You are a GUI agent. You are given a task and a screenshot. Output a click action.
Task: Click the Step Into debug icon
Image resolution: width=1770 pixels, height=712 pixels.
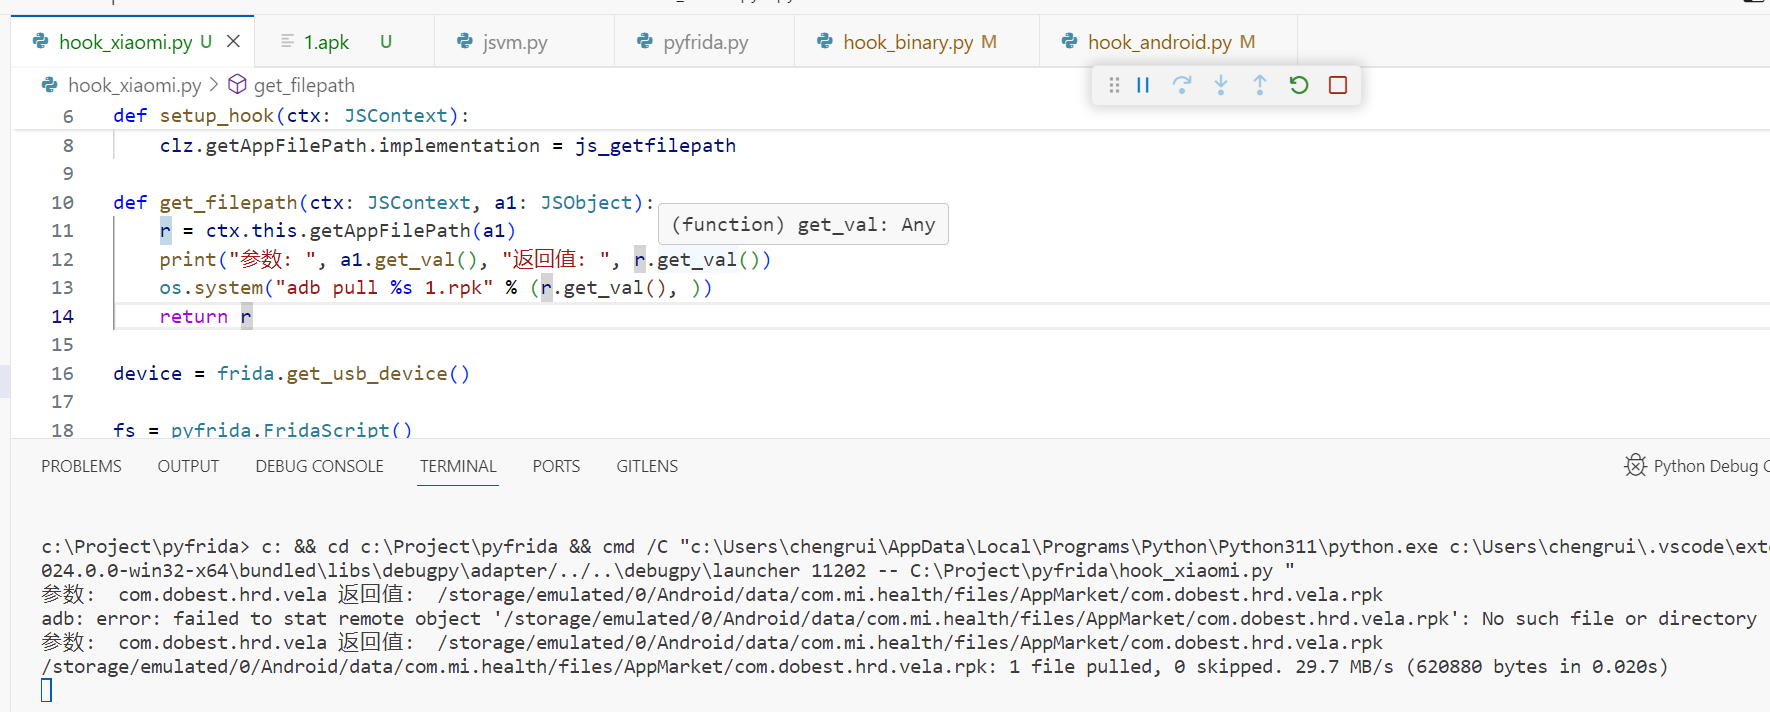coord(1221,85)
